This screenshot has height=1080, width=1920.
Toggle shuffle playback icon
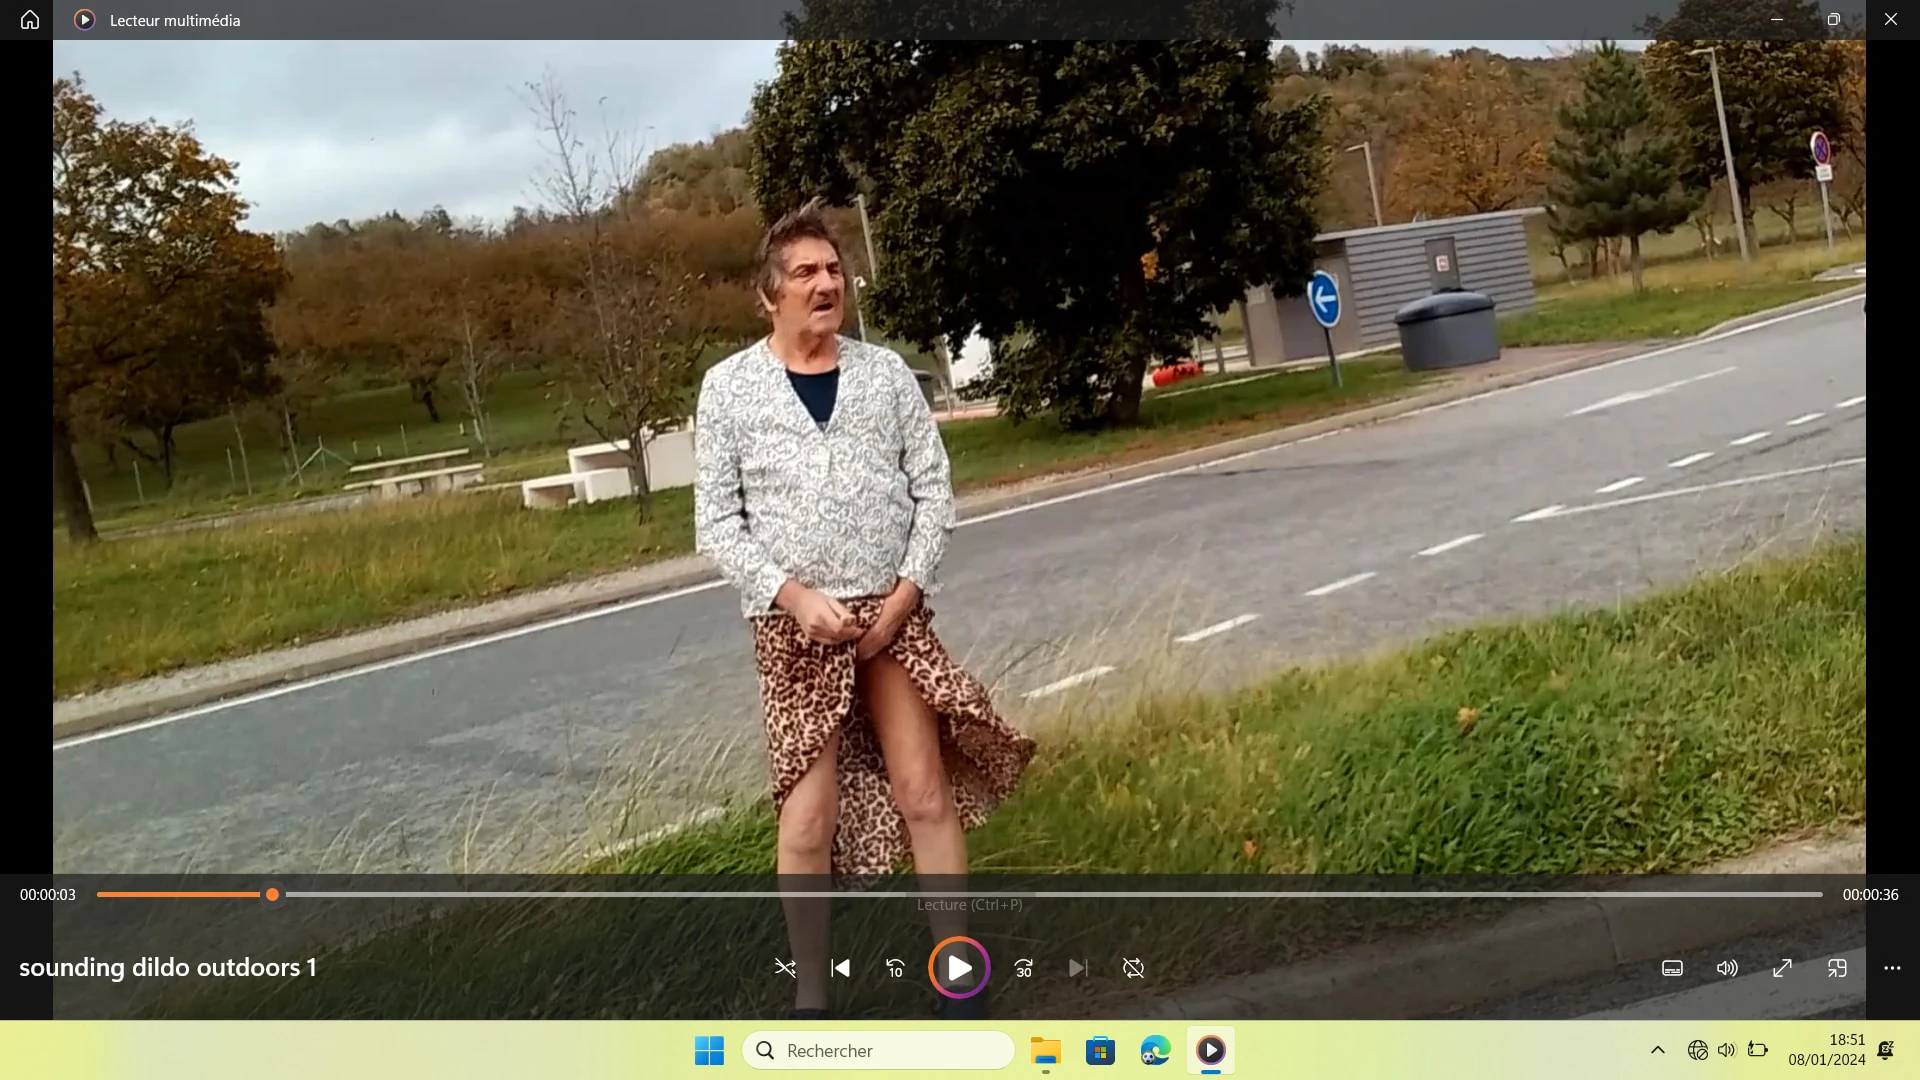point(785,968)
